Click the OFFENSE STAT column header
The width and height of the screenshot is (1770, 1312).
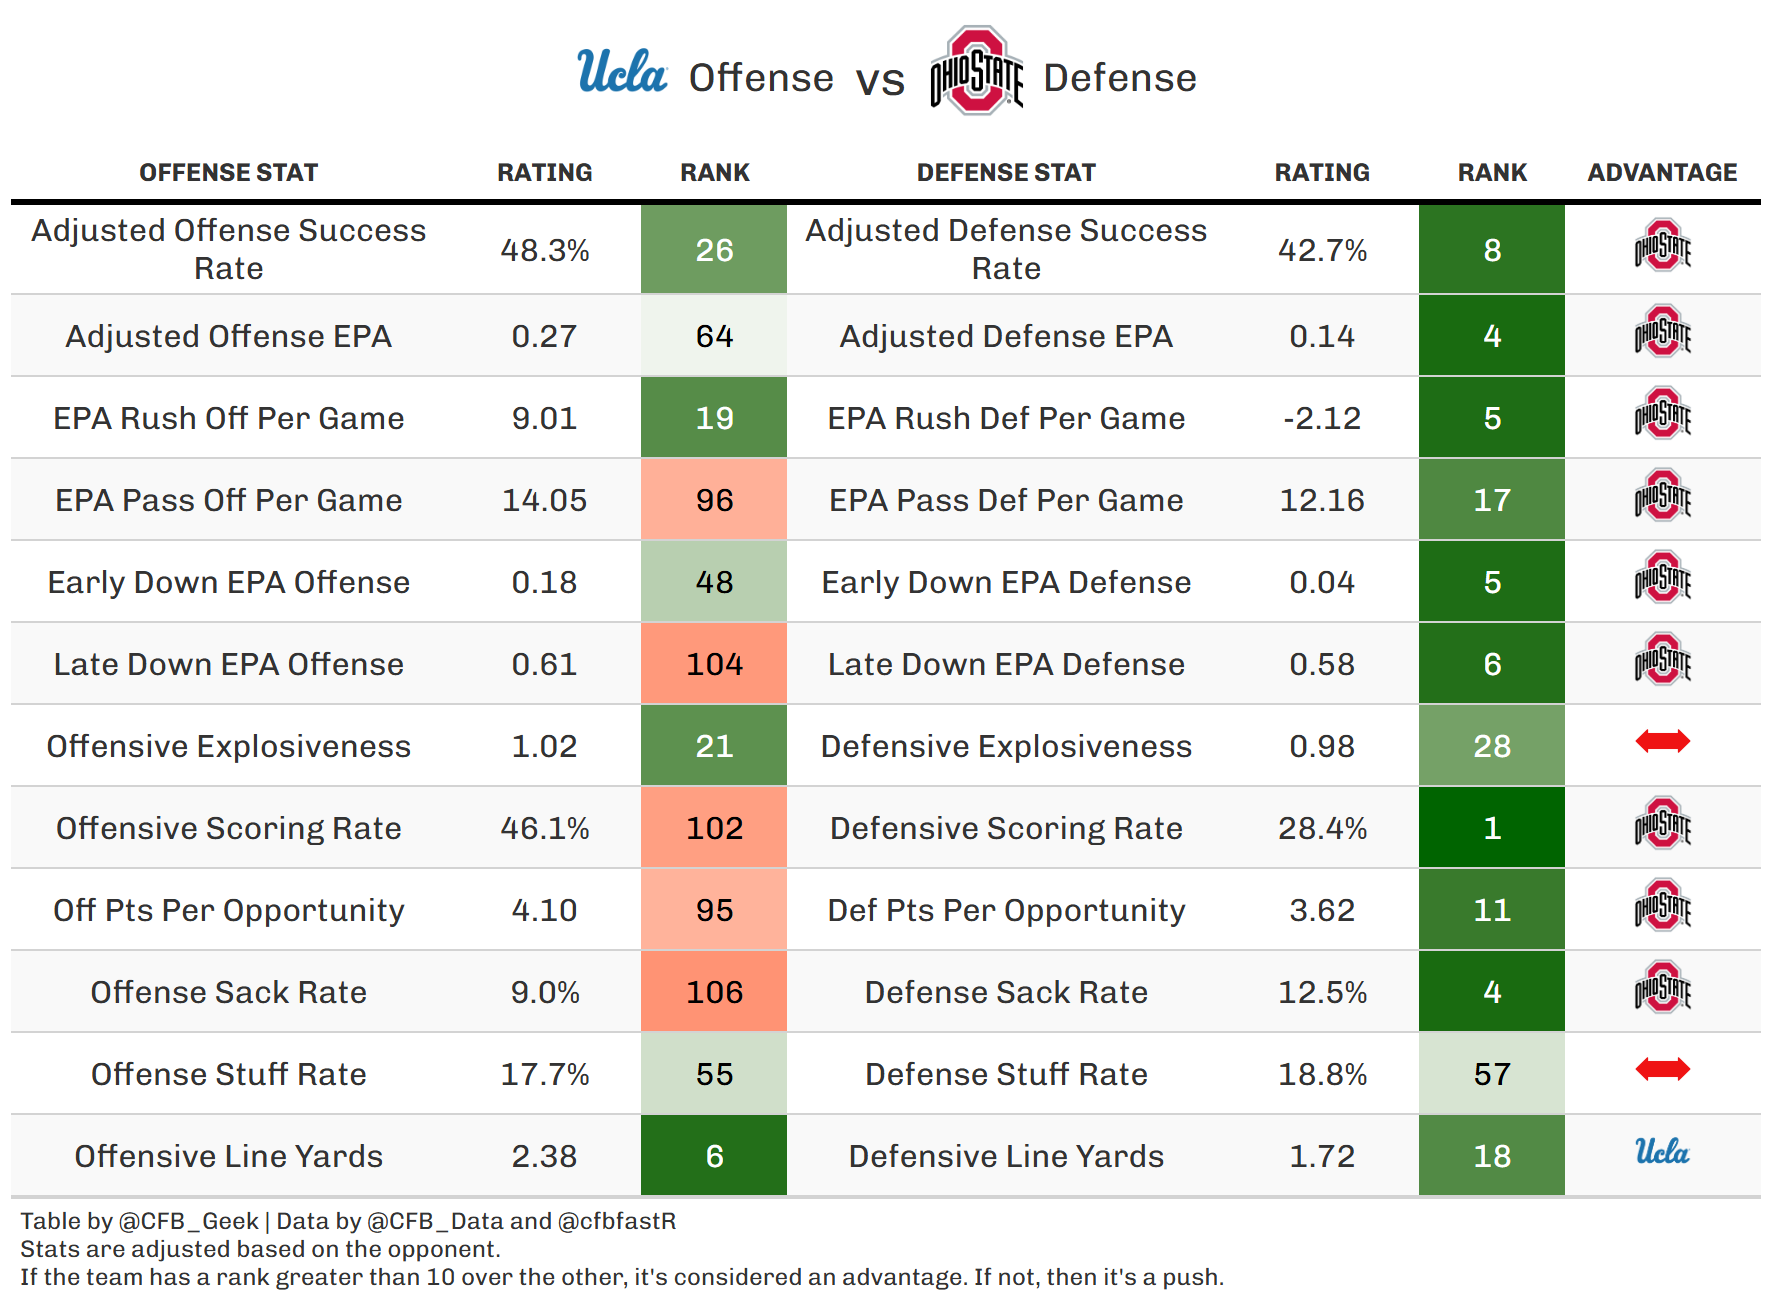228,173
